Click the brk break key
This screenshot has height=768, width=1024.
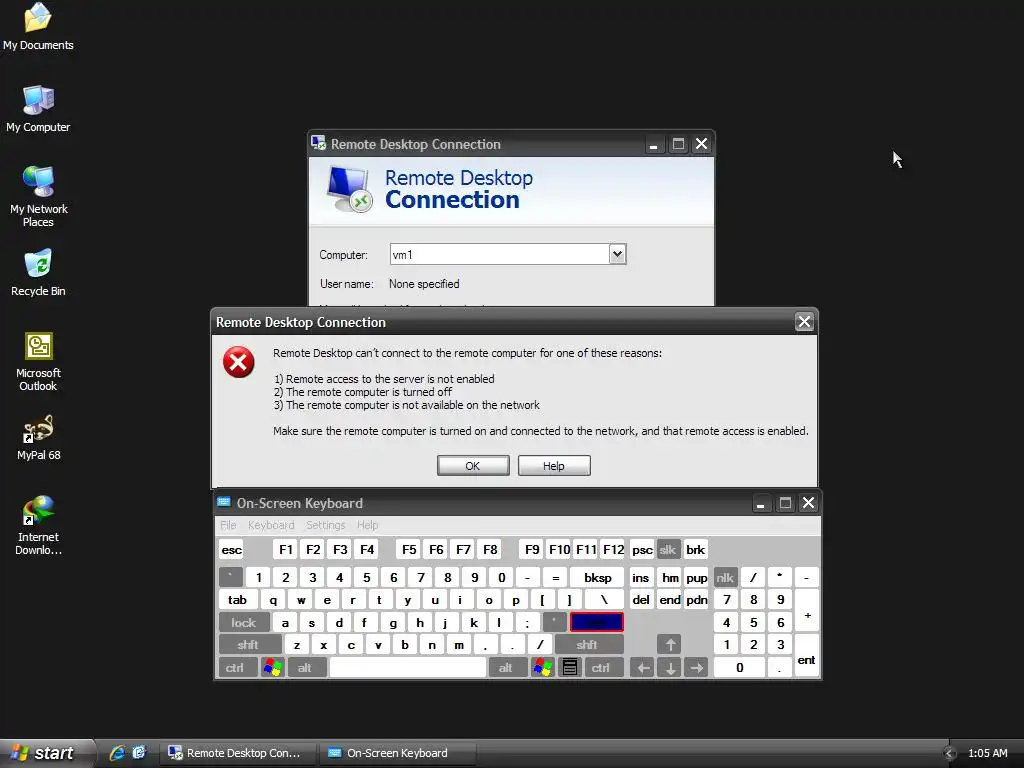(696, 549)
